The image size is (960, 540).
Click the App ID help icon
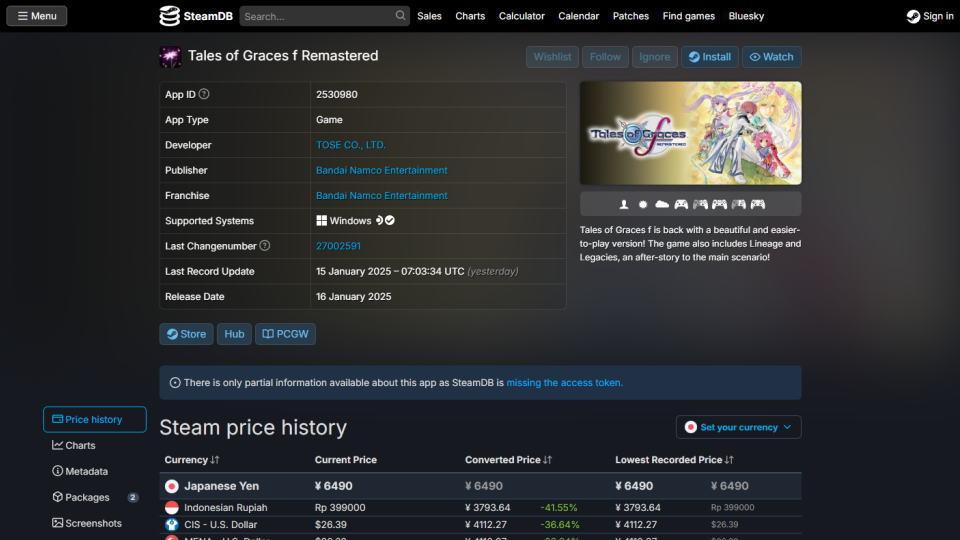click(x=204, y=94)
